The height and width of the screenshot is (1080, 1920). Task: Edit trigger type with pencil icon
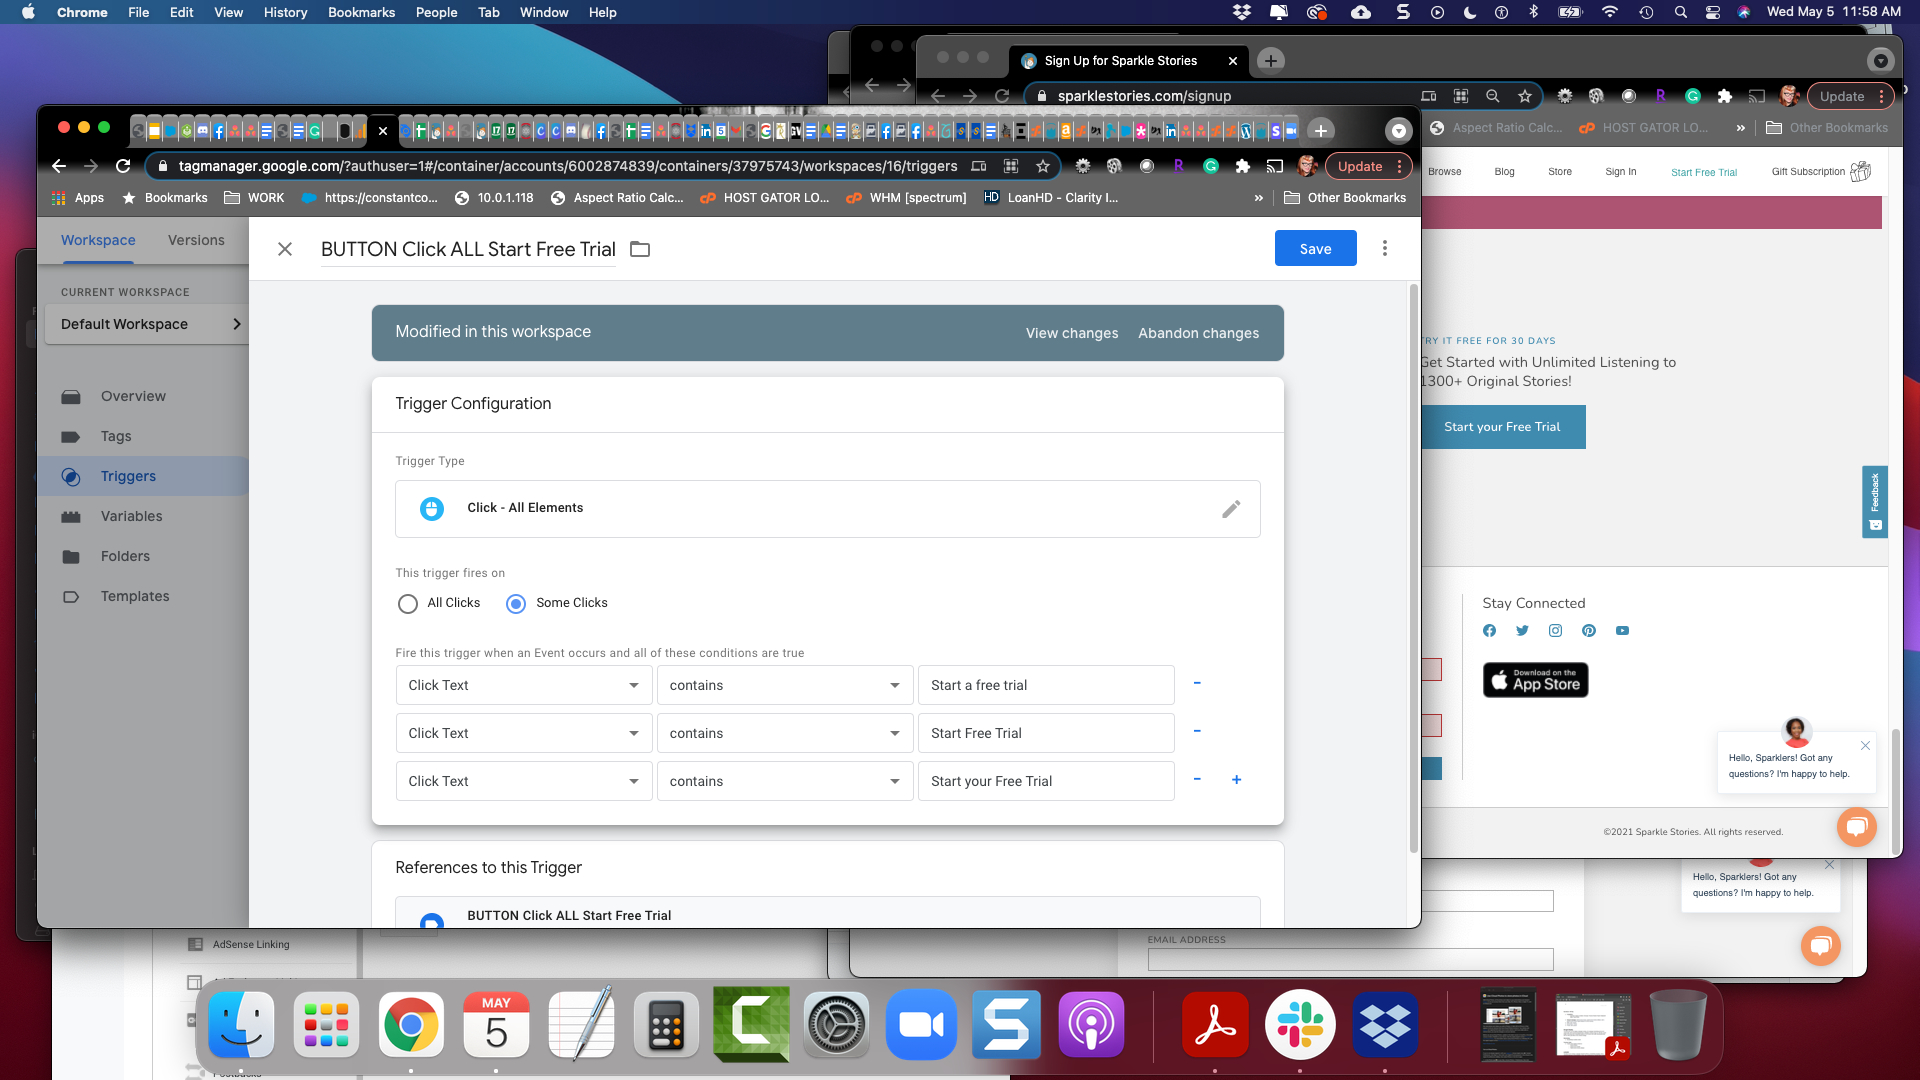click(x=1231, y=509)
